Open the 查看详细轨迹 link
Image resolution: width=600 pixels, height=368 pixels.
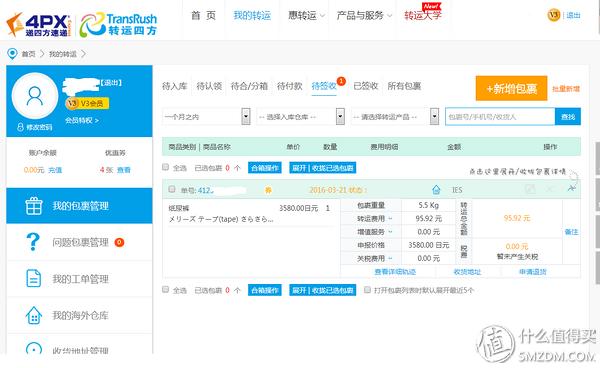395,272
